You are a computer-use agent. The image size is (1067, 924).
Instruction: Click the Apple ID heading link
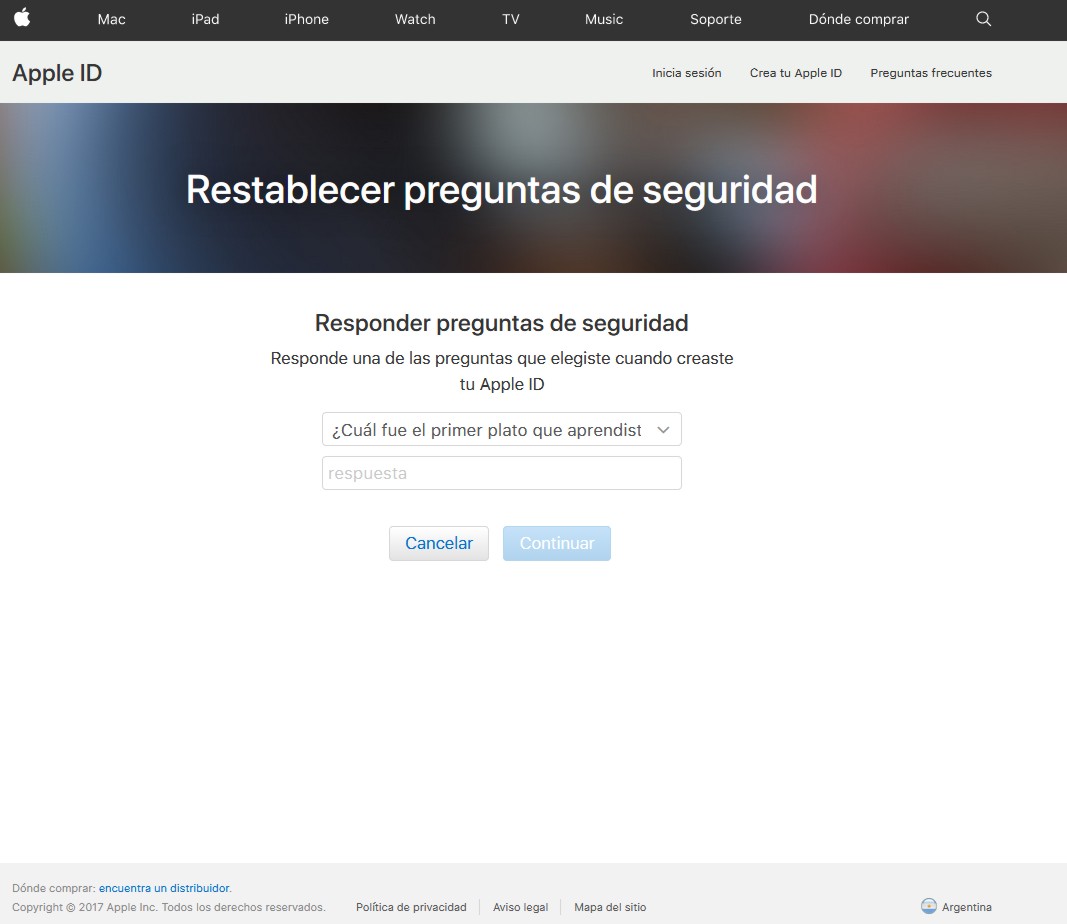tap(57, 73)
